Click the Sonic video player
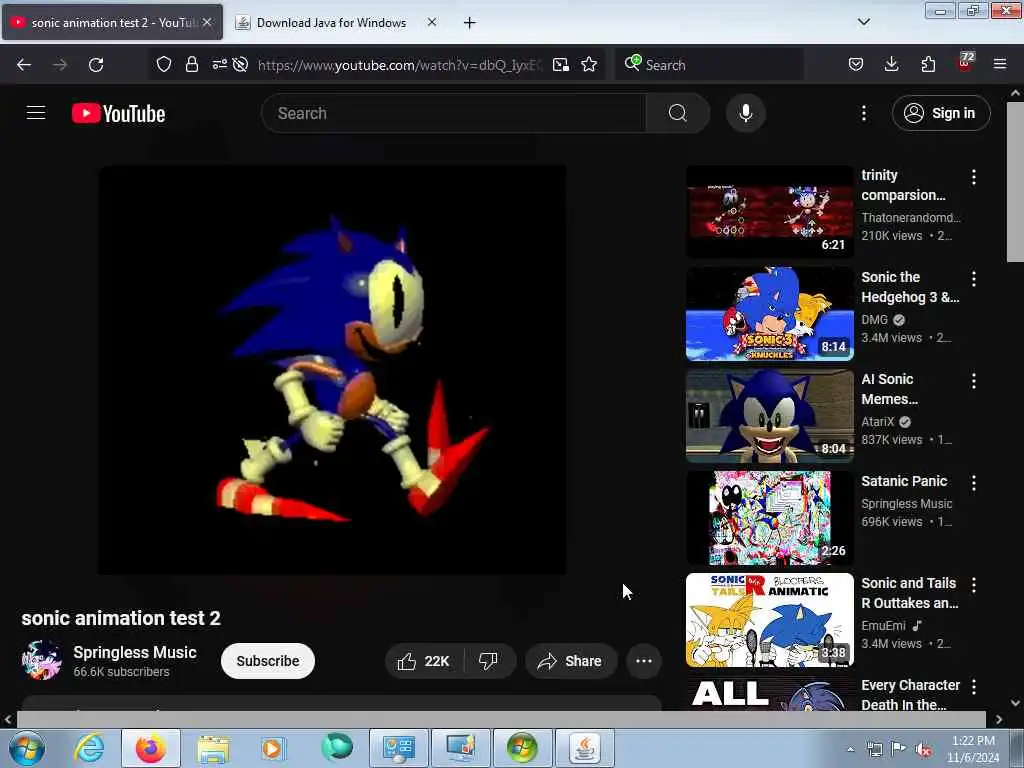The height and width of the screenshot is (768, 1024). pyautogui.click(x=332, y=370)
